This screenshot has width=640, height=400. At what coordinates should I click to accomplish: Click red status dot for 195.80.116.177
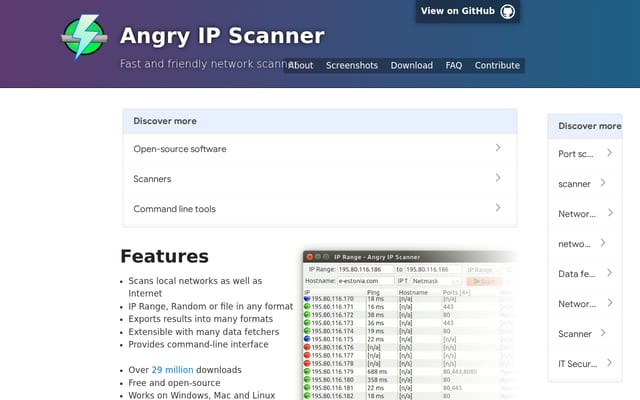[x=307, y=355]
